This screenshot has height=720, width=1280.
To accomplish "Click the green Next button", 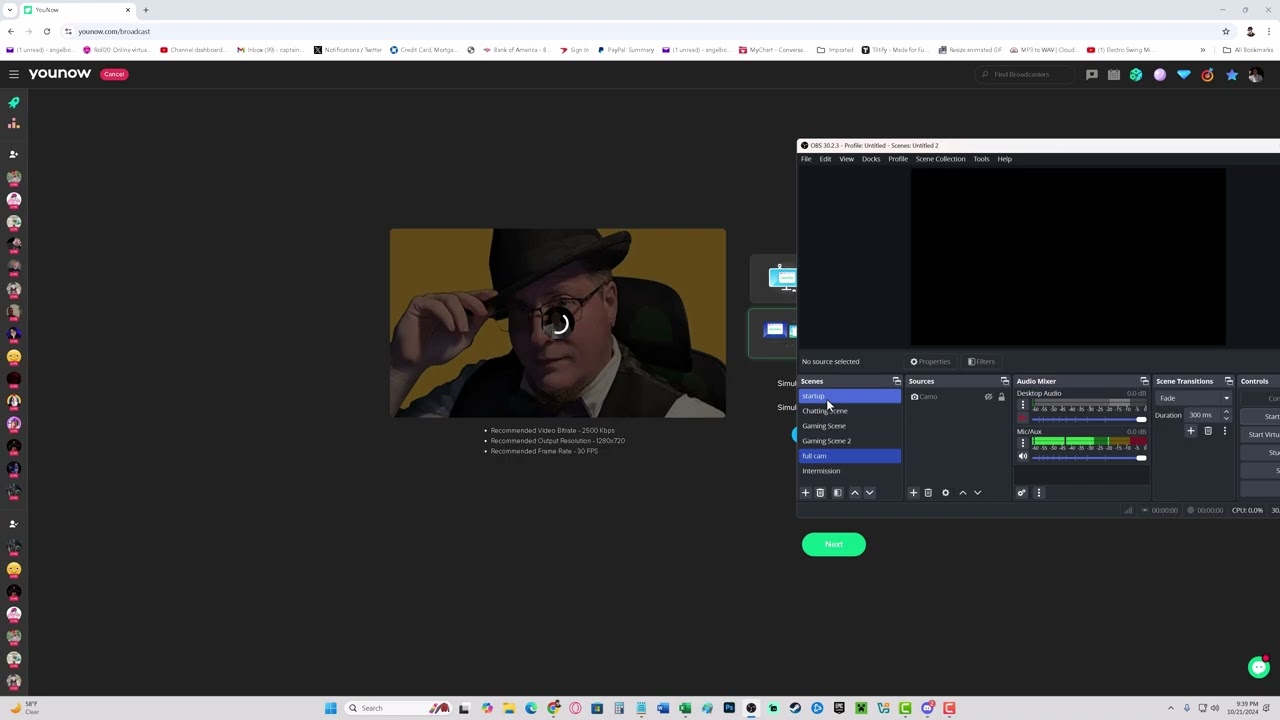I will tap(833, 544).
